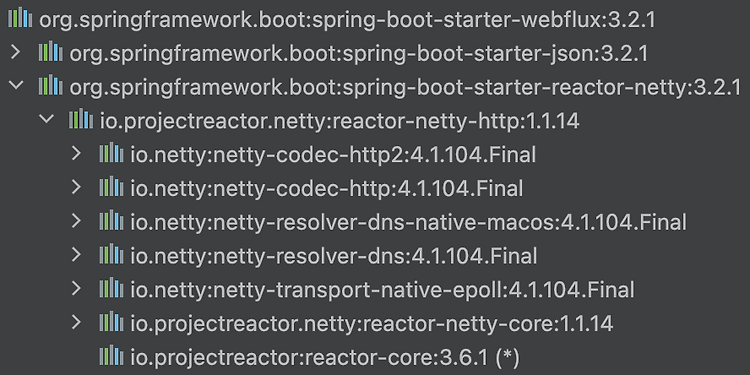Select io.netty:netty-transport-native-epoll:4.1.104.Final text

click(383, 290)
